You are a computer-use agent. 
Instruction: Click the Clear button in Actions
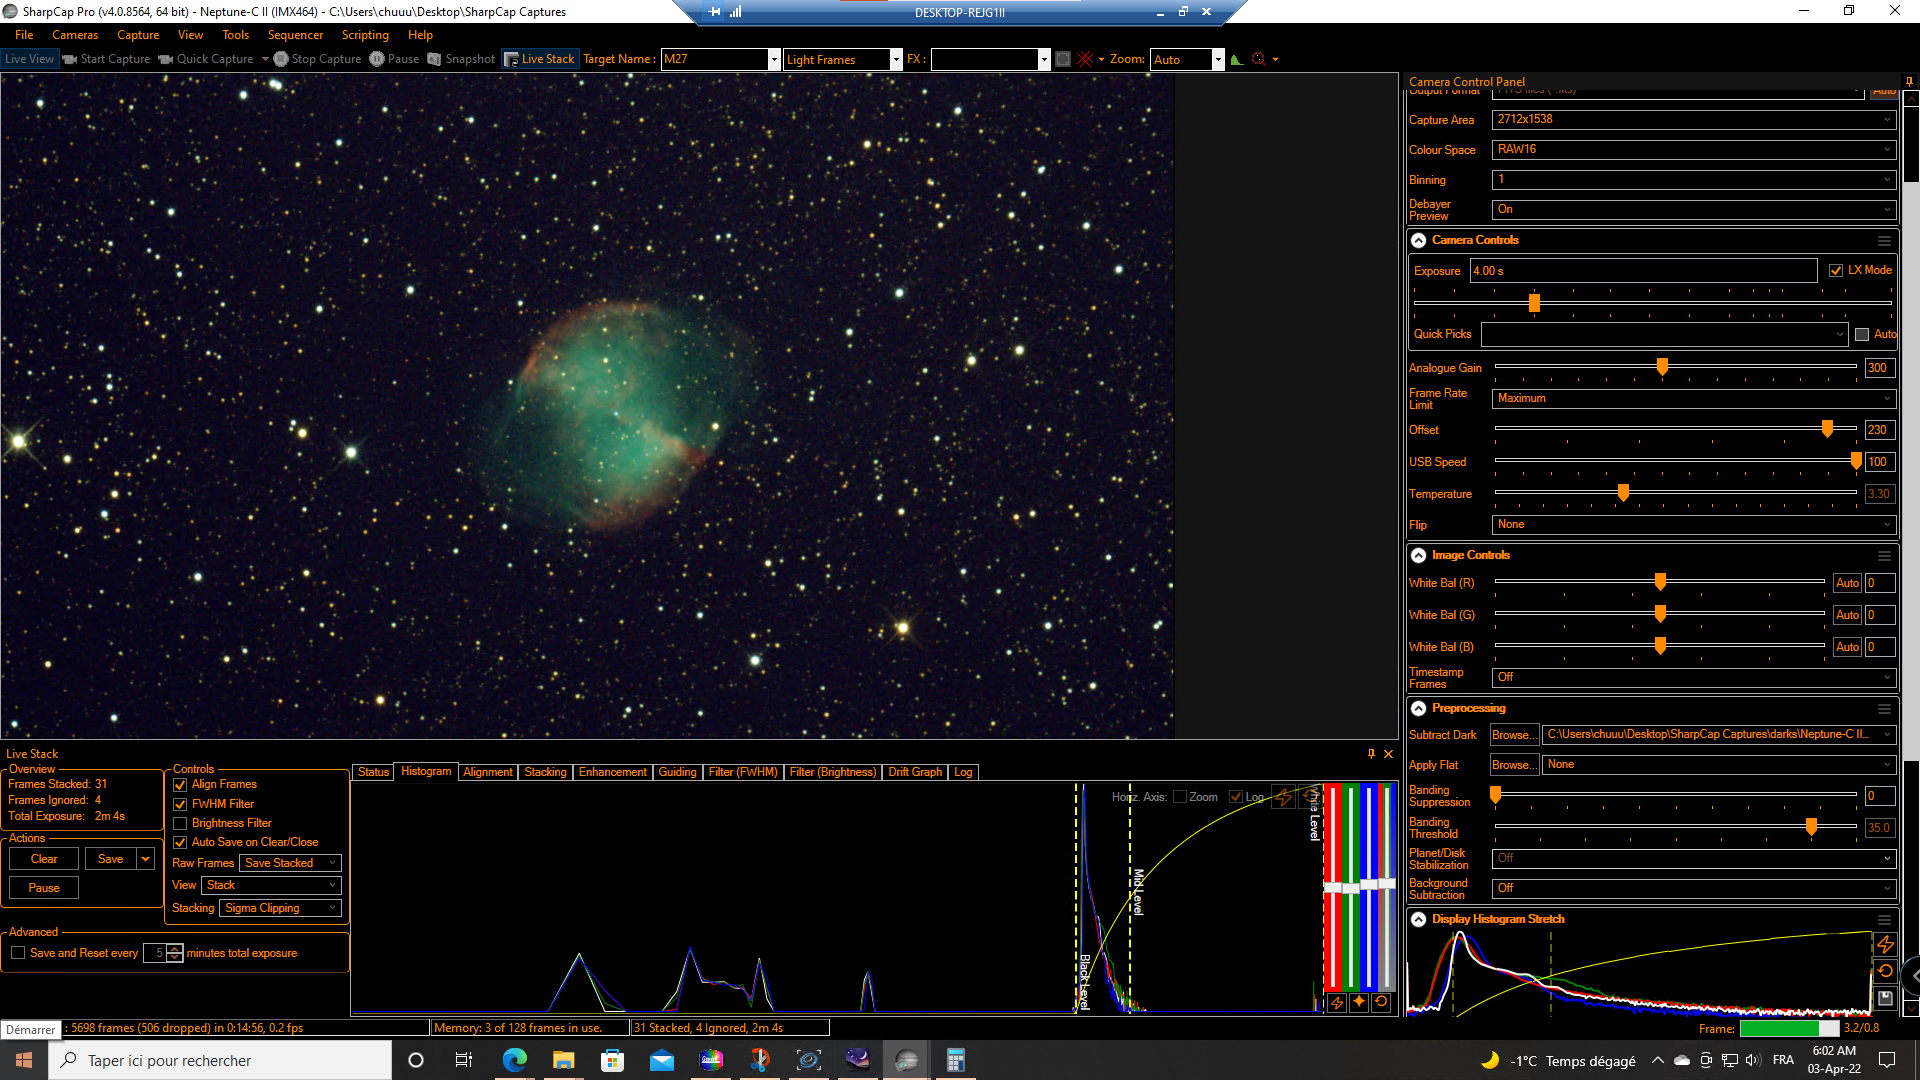pyautogui.click(x=44, y=859)
